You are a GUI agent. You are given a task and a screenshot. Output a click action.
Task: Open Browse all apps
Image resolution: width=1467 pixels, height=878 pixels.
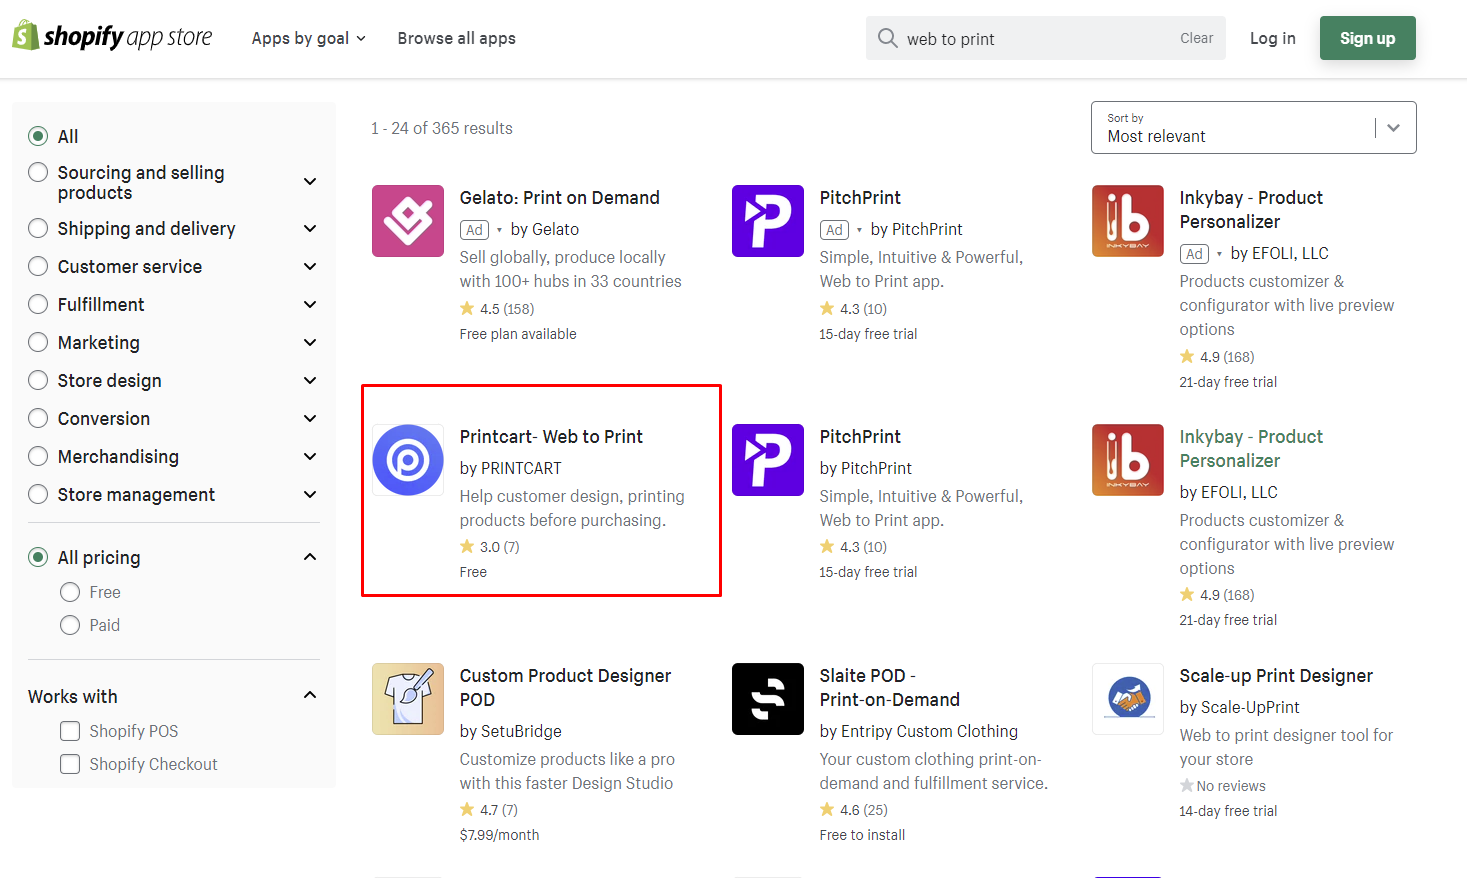457,38
